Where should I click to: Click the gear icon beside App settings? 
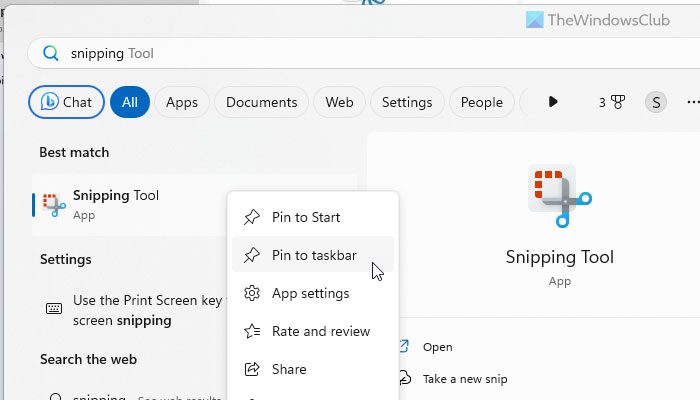click(252, 293)
